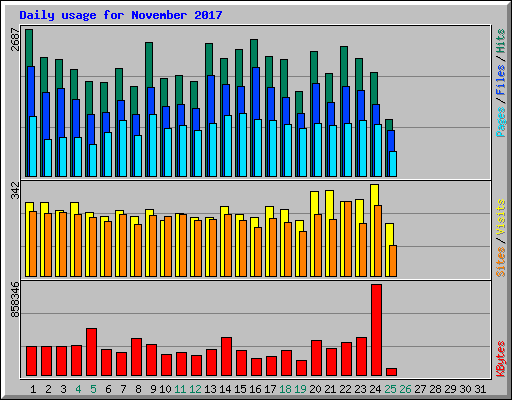Click the KBytes legend label
This screenshot has width=512, height=400.
coord(501,359)
